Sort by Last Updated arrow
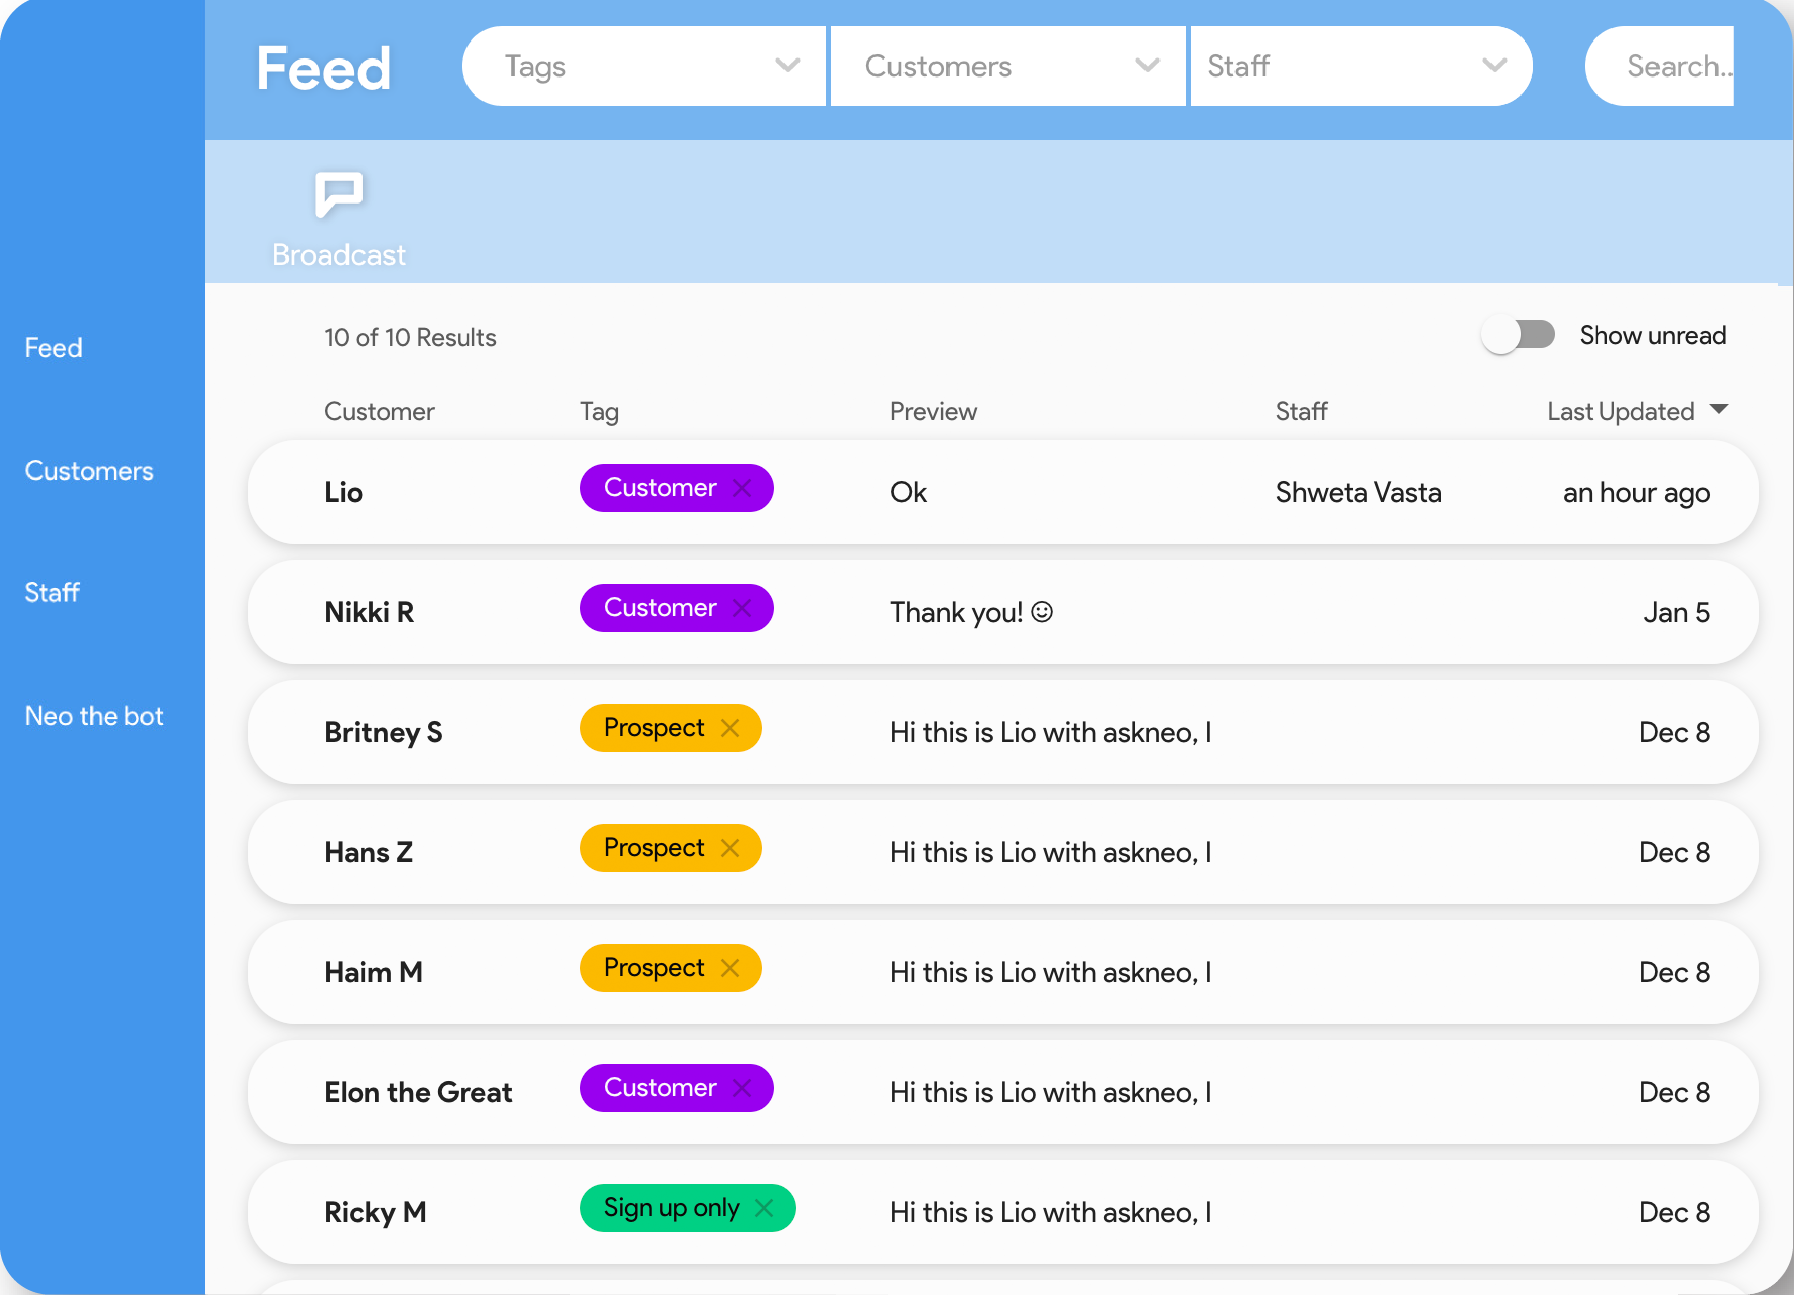The image size is (1794, 1295). click(1719, 409)
